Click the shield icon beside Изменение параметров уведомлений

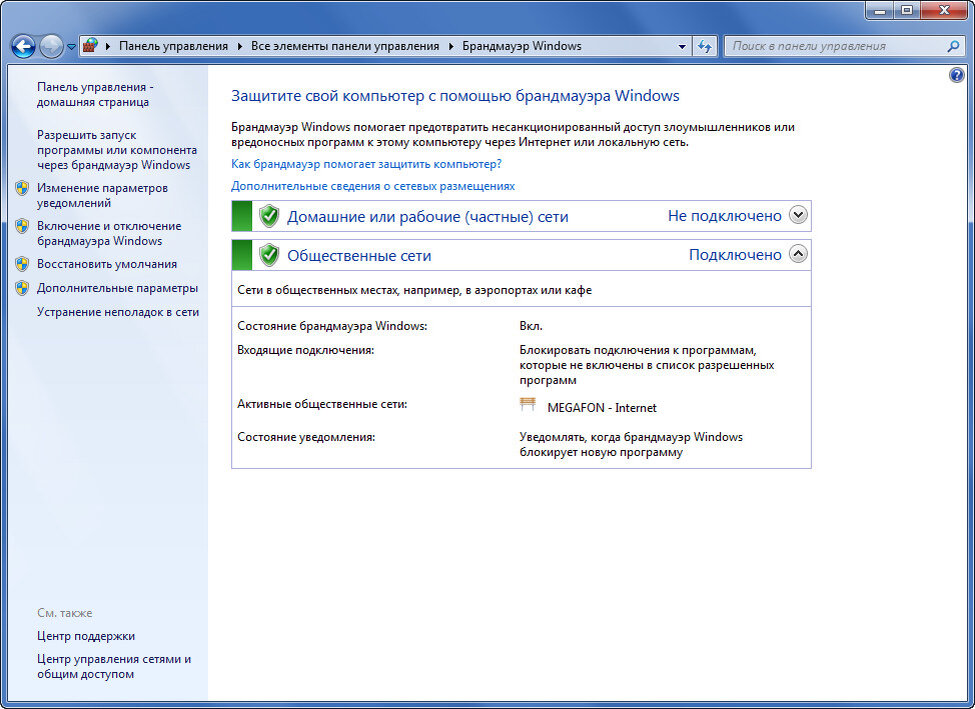[22, 187]
